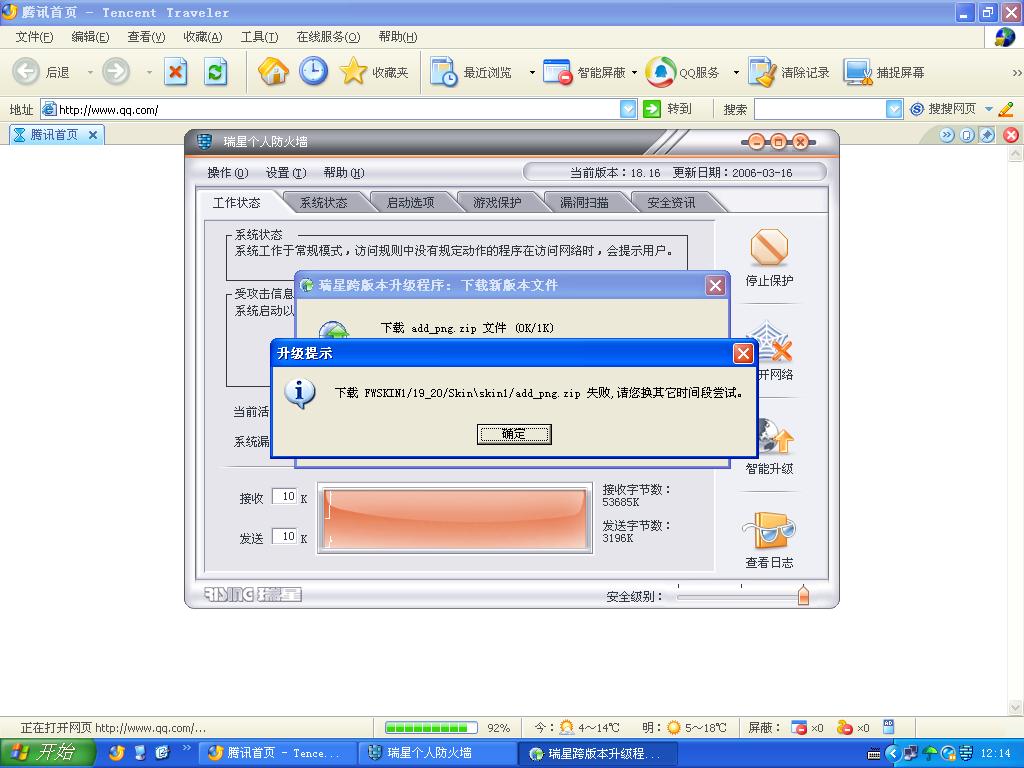Expand 搜搜网页 dropdown arrow
Screen dimensions: 1024x768
(989, 109)
